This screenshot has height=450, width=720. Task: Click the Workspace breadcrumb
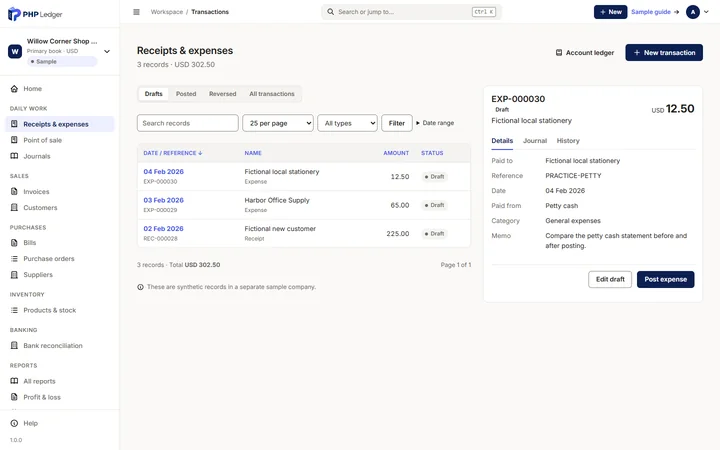(x=167, y=12)
